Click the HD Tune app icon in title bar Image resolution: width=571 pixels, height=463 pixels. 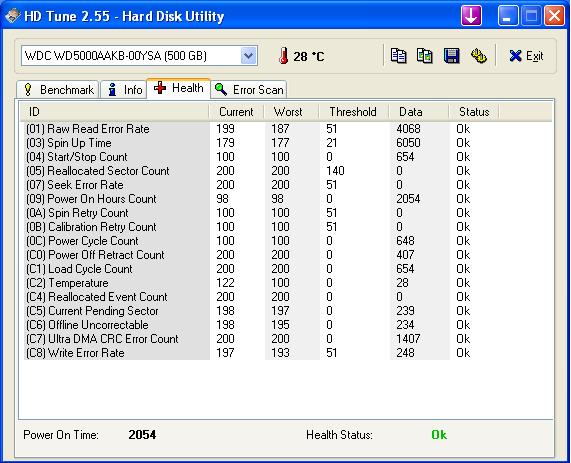point(12,16)
